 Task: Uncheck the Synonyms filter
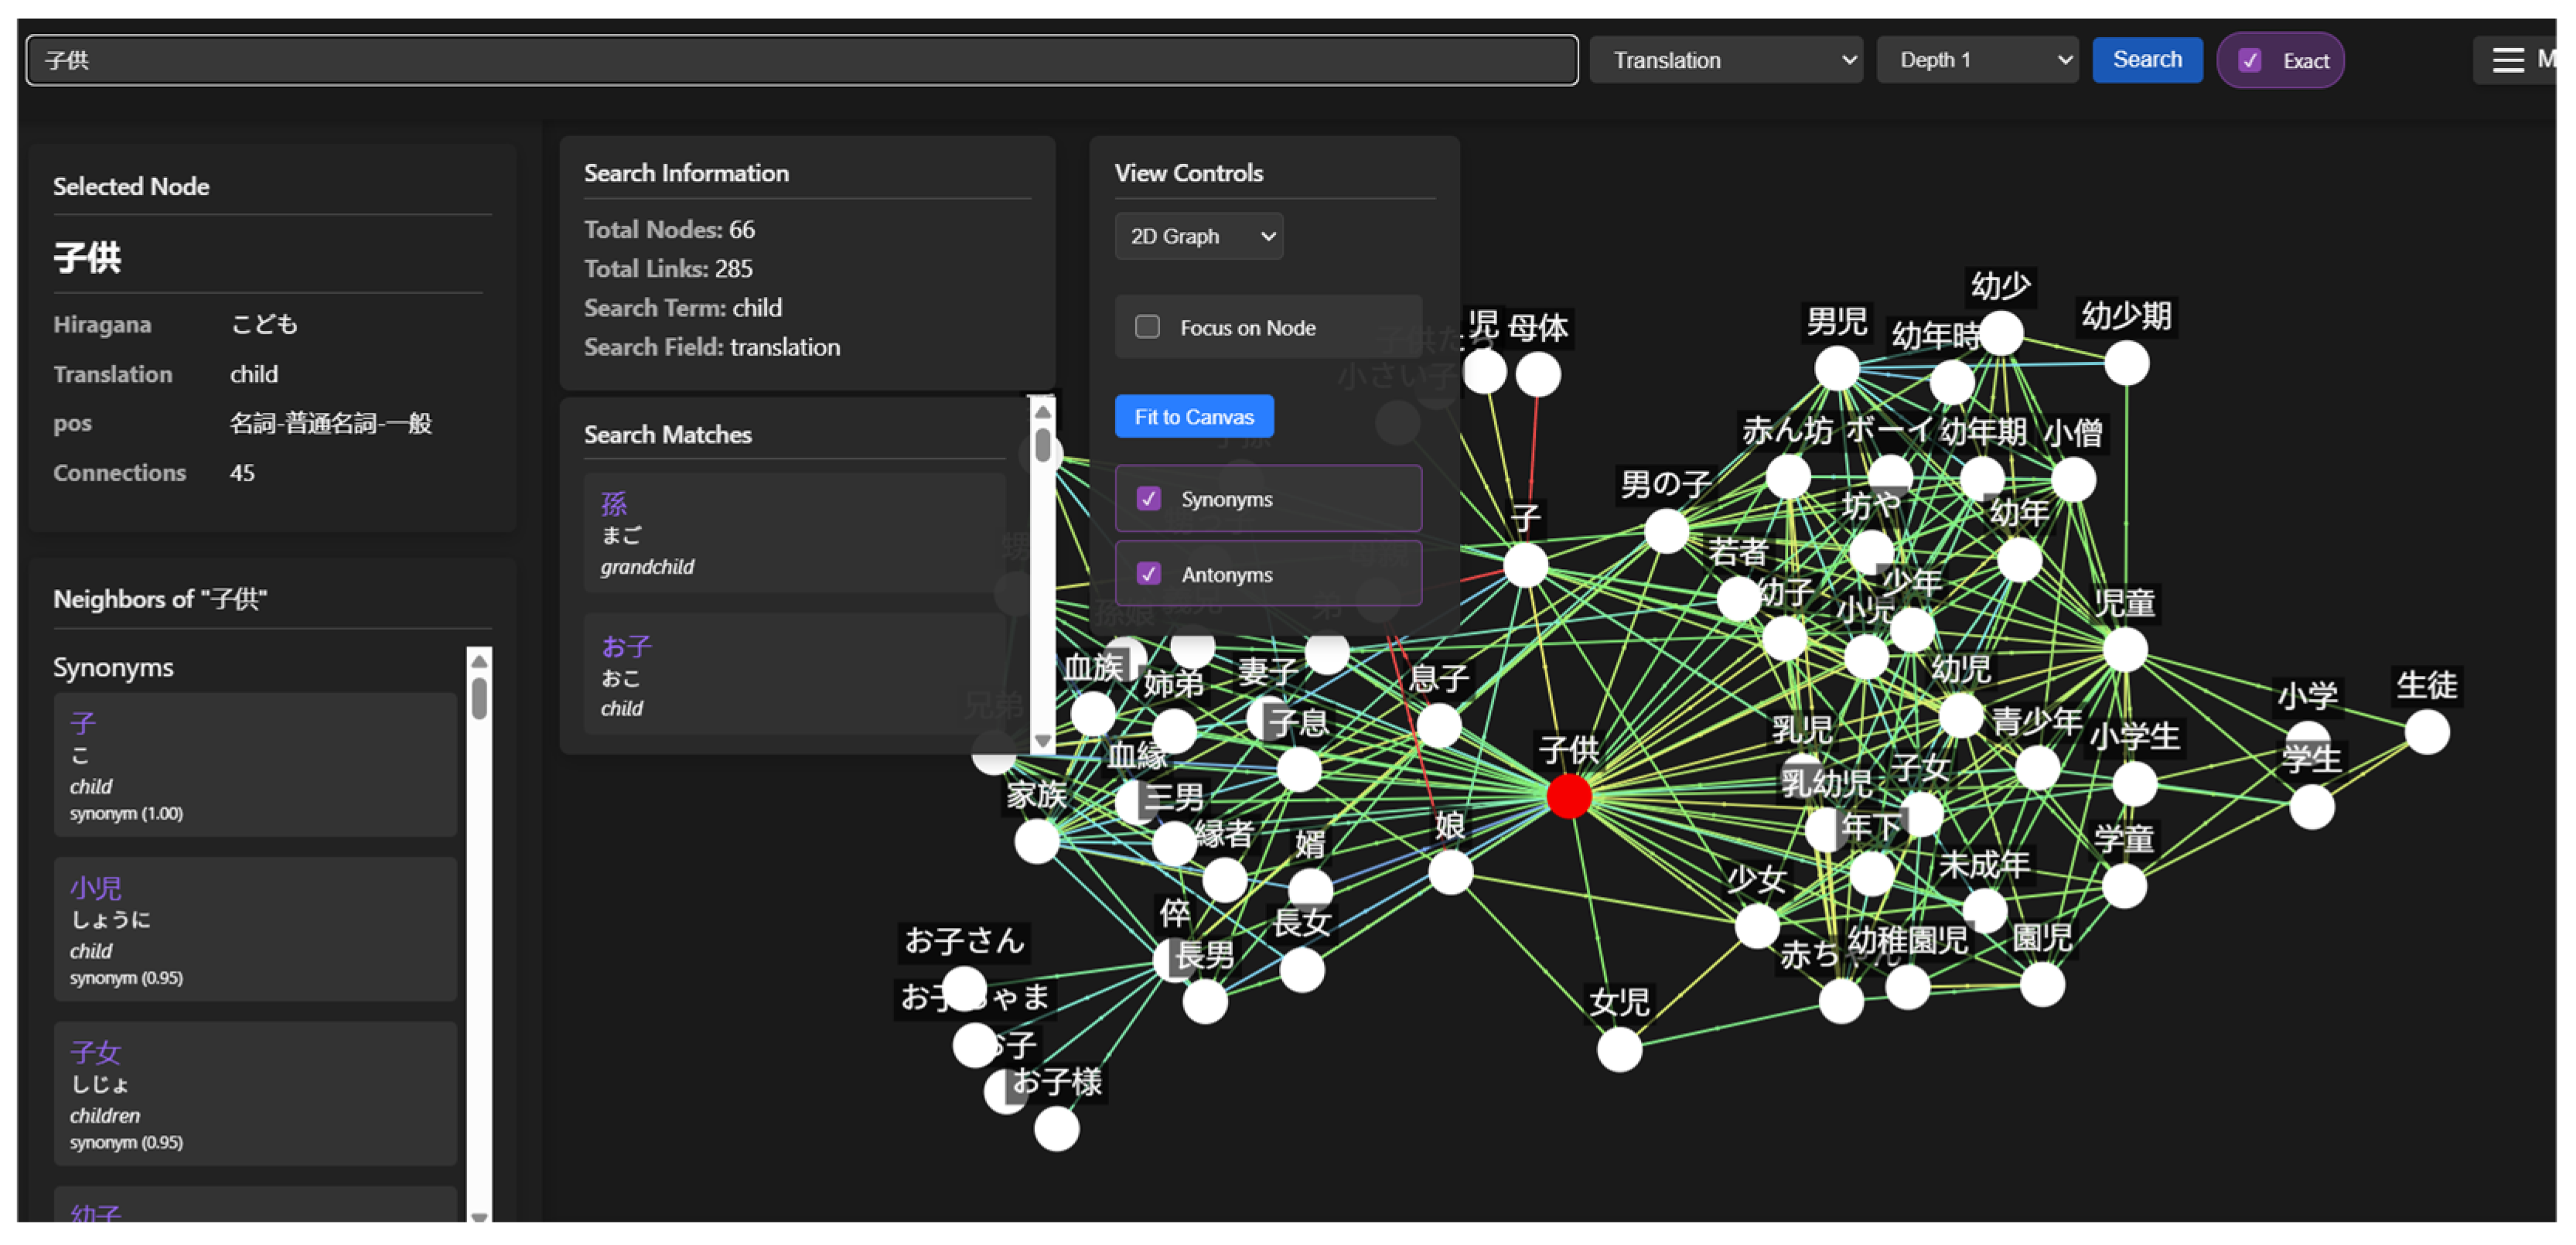[x=1148, y=498]
